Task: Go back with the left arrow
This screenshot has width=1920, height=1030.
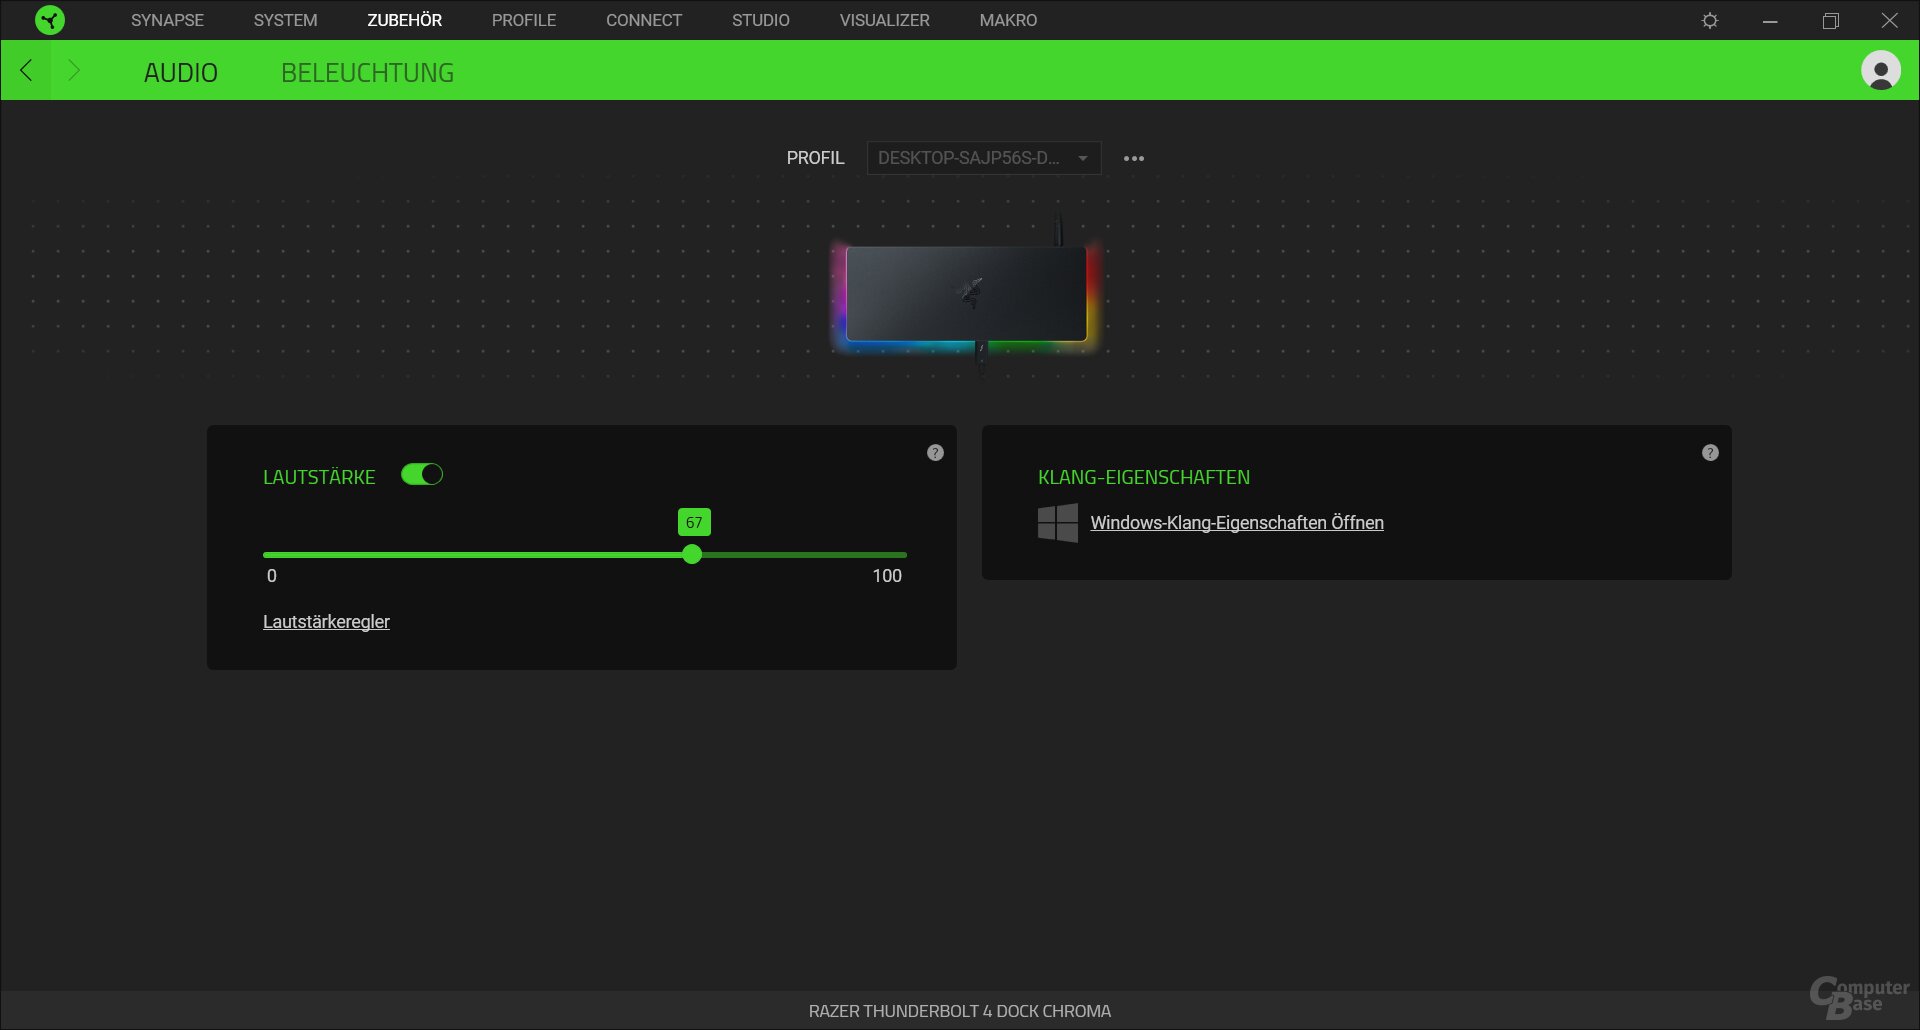Action: click(26, 70)
